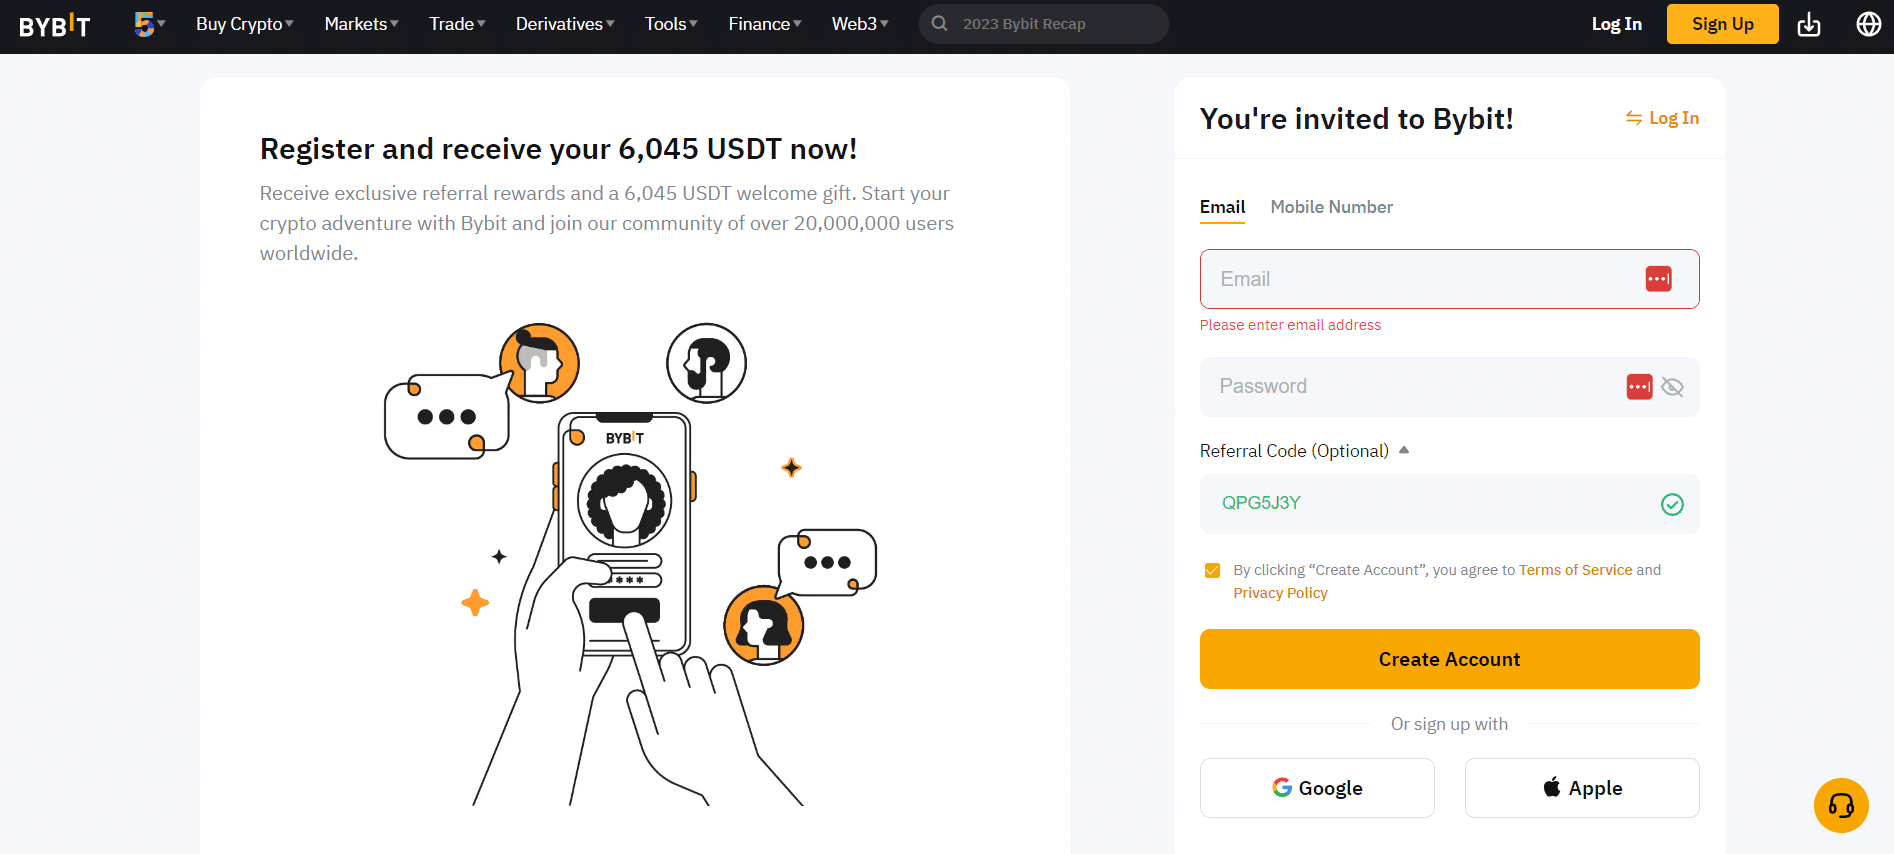Click the password manager icon in Email field
Screen dimensions: 1894x854
click(x=1658, y=279)
